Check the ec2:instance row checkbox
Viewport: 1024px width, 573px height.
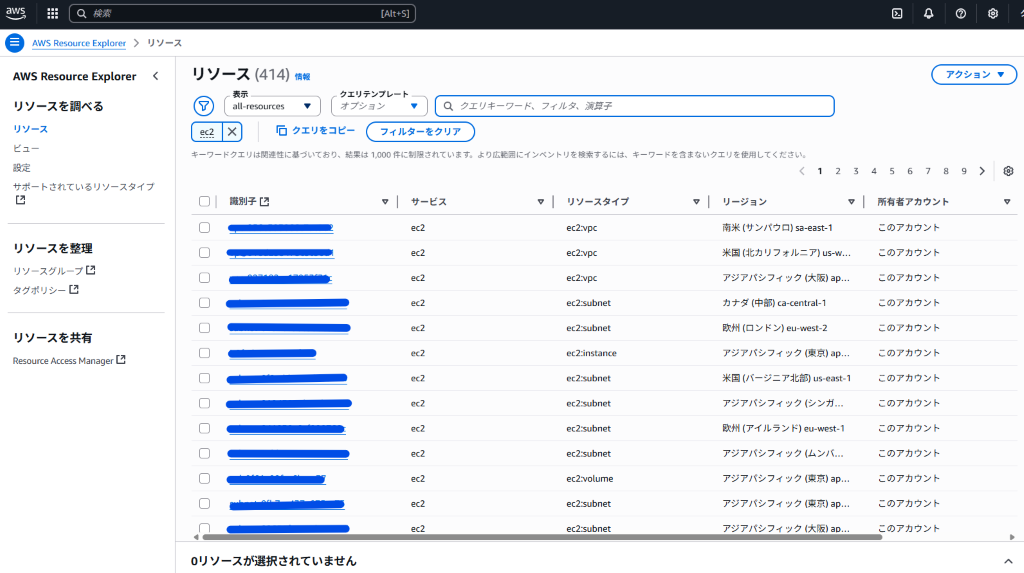click(x=204, y=353)
